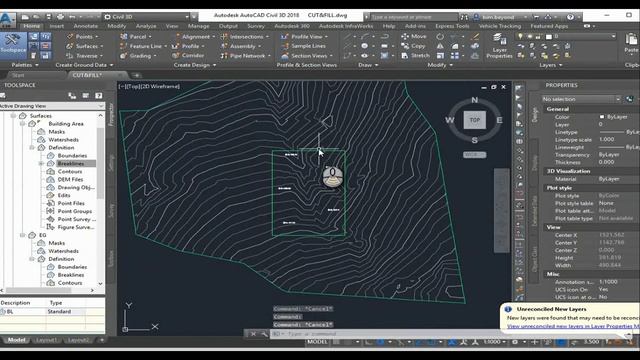Expand the Create Design panel
This screenshot has height=360, width=640.
pyautogui.click(x=195, y=65)
